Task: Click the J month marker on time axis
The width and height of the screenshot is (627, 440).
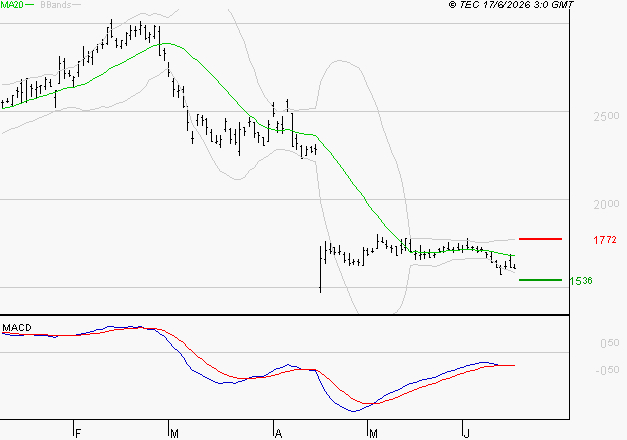Action: [x=466, y=434]
